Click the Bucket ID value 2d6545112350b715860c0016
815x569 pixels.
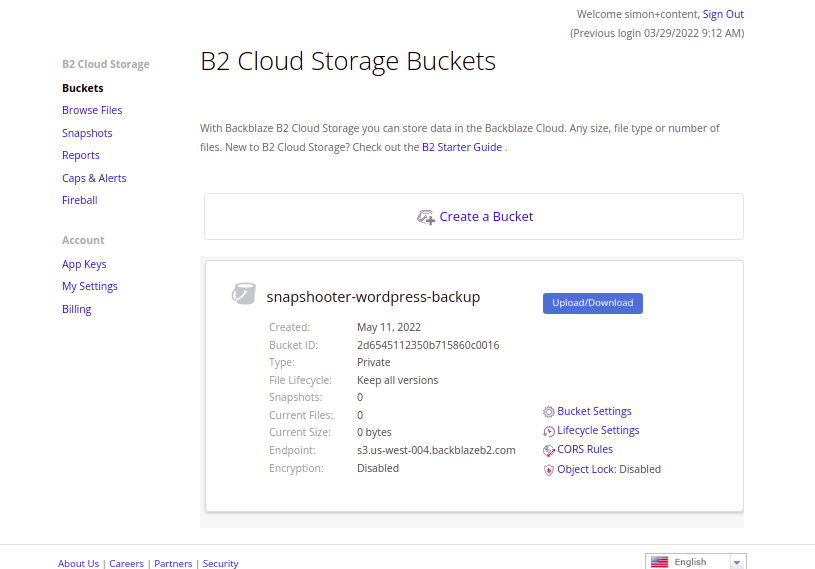pos(428,345)
